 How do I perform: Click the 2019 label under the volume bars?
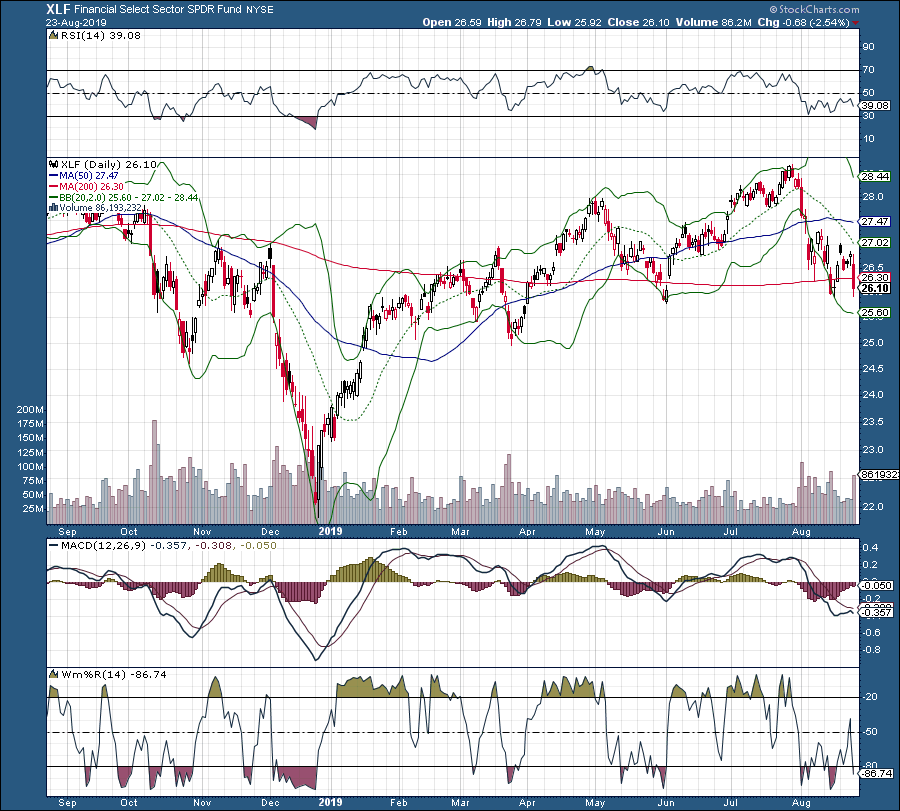click(330, 531)
